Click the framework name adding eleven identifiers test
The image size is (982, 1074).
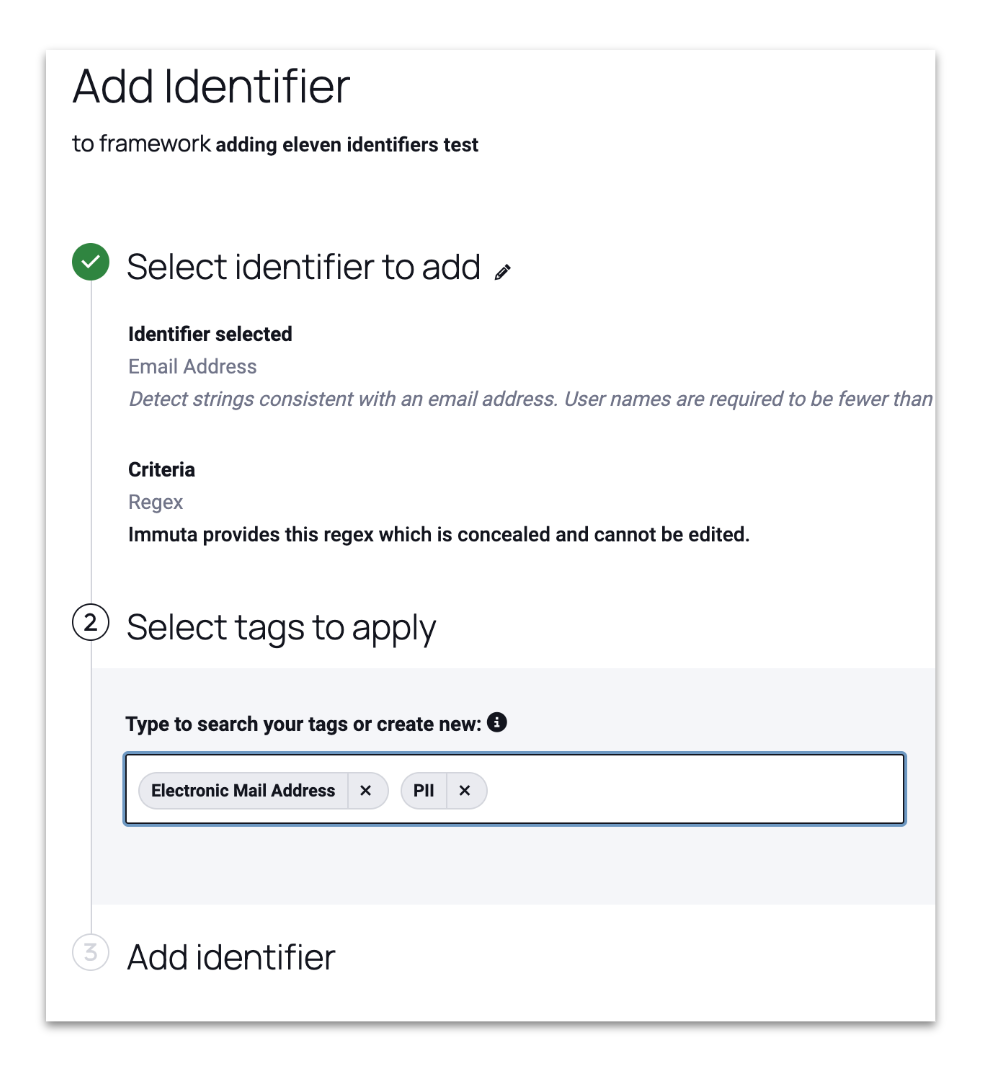pyautogui.click(x=347, y=145)
